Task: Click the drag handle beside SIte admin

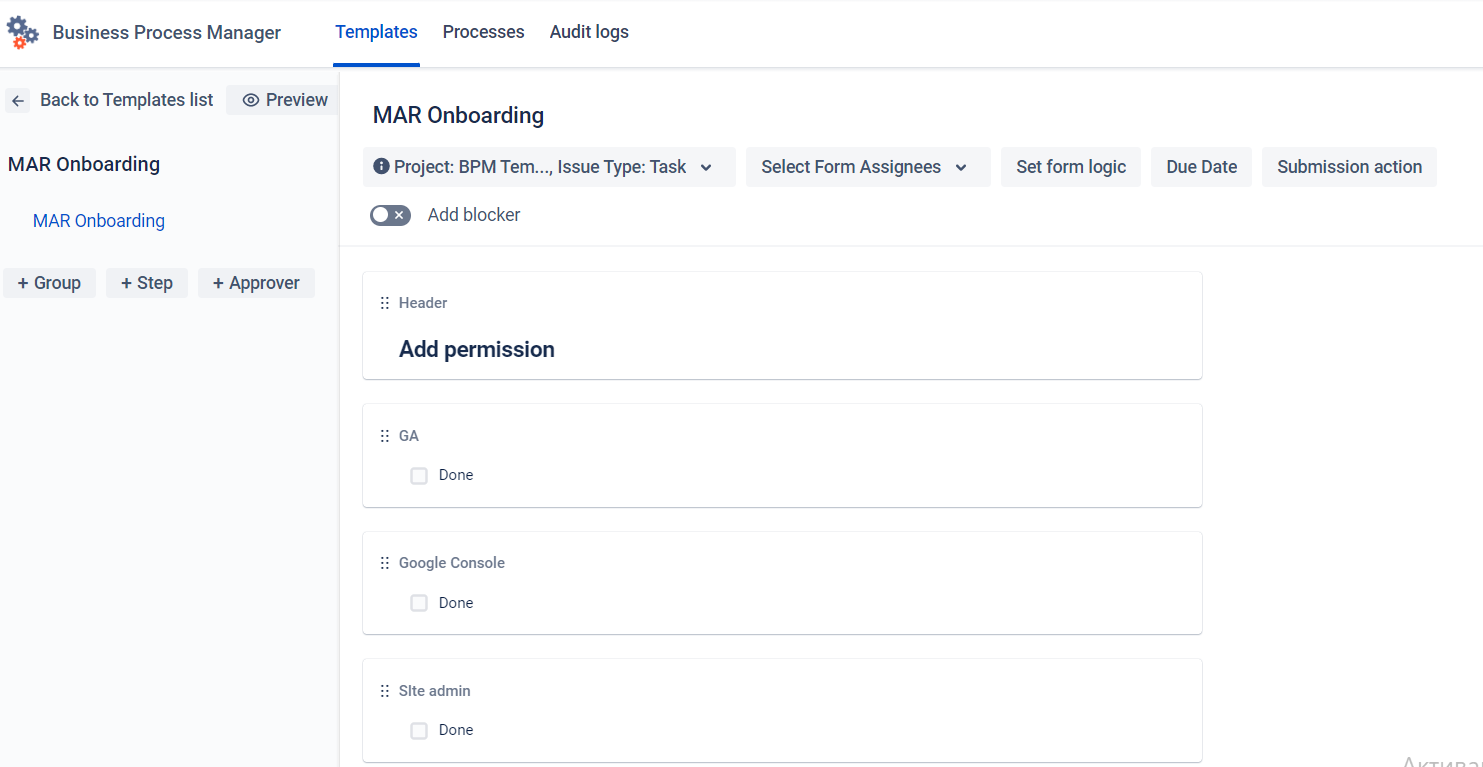Action: click(x=385, y=690)
